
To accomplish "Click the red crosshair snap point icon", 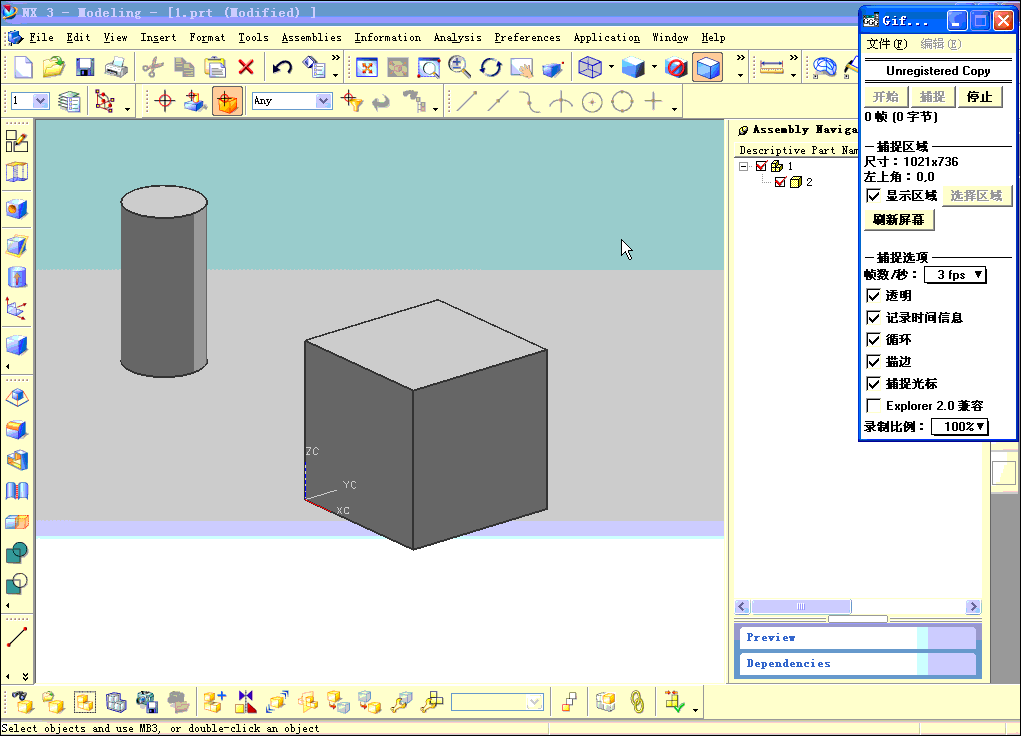I will click(x=165, y=101).
